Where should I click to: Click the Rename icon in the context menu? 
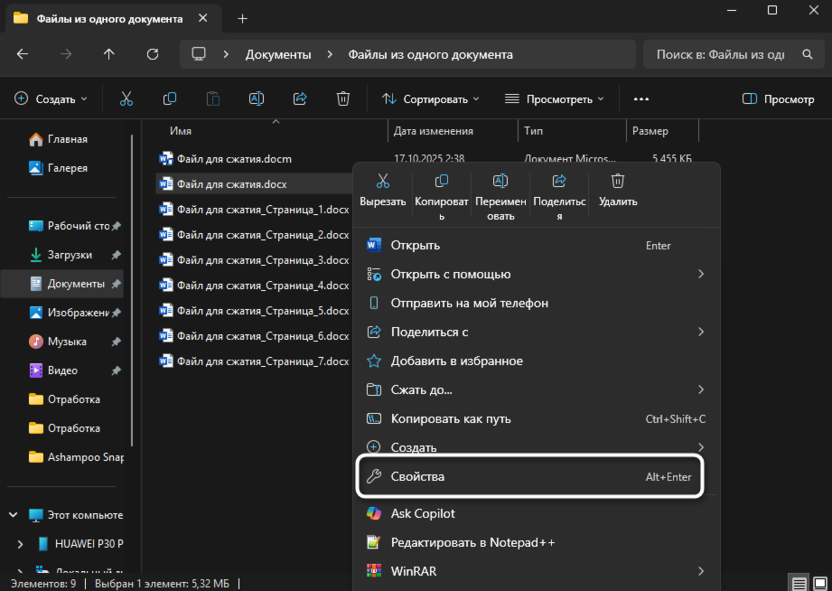point(501,182)
